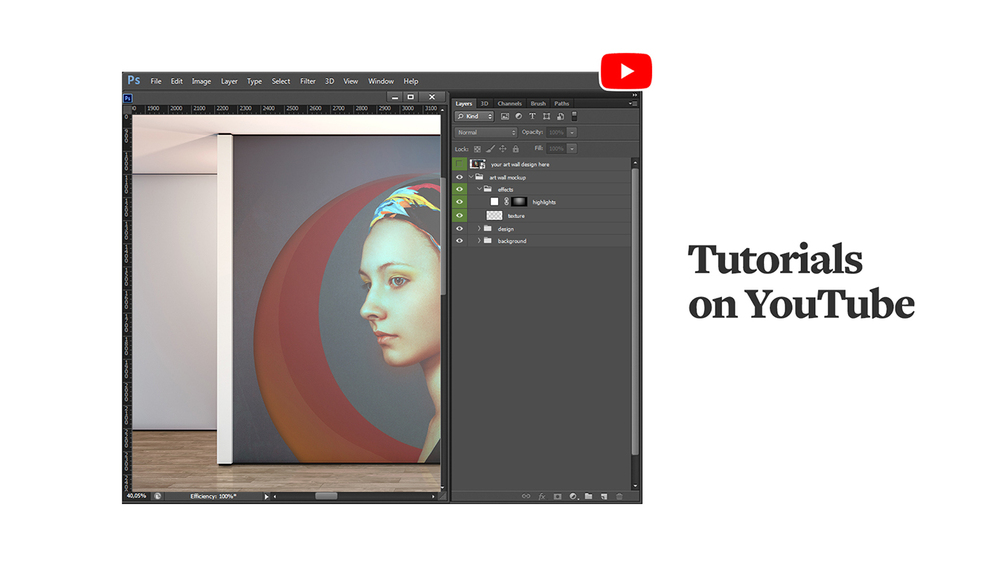The width and height of the screenshot is (1005, 565).
Task: Click the design group folder icon
Action: pyautogui.click(x=488, y=228)
